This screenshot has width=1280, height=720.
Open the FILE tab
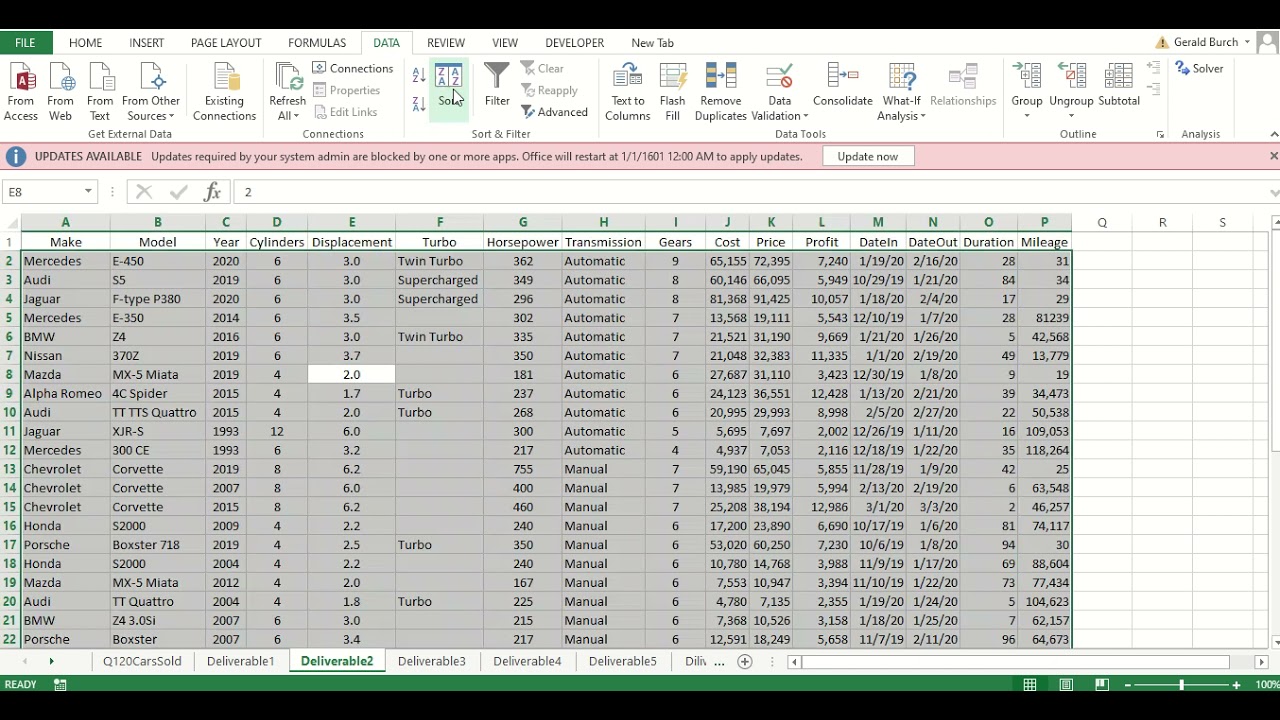pyautogui.click(x=25, y=43)
